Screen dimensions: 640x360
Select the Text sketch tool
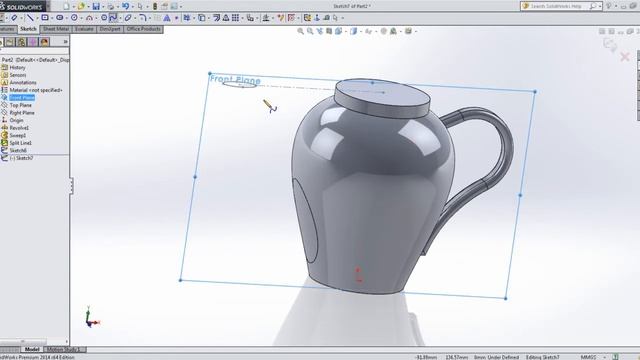point(167,18)
